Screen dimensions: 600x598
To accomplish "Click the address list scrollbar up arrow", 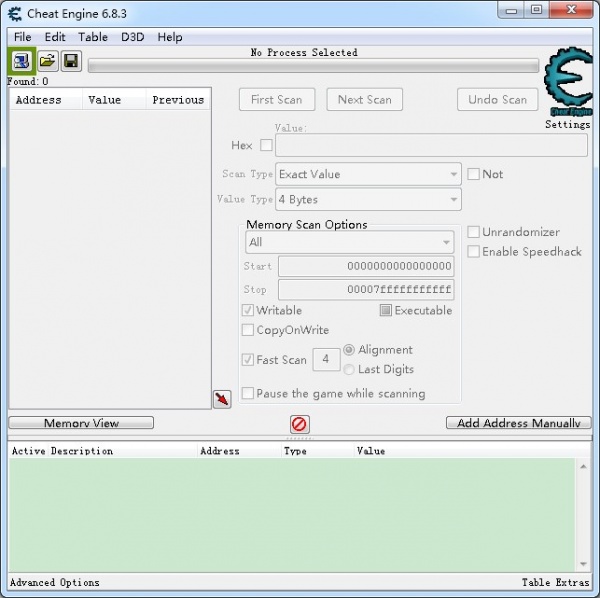I will (x=583, y=466).
